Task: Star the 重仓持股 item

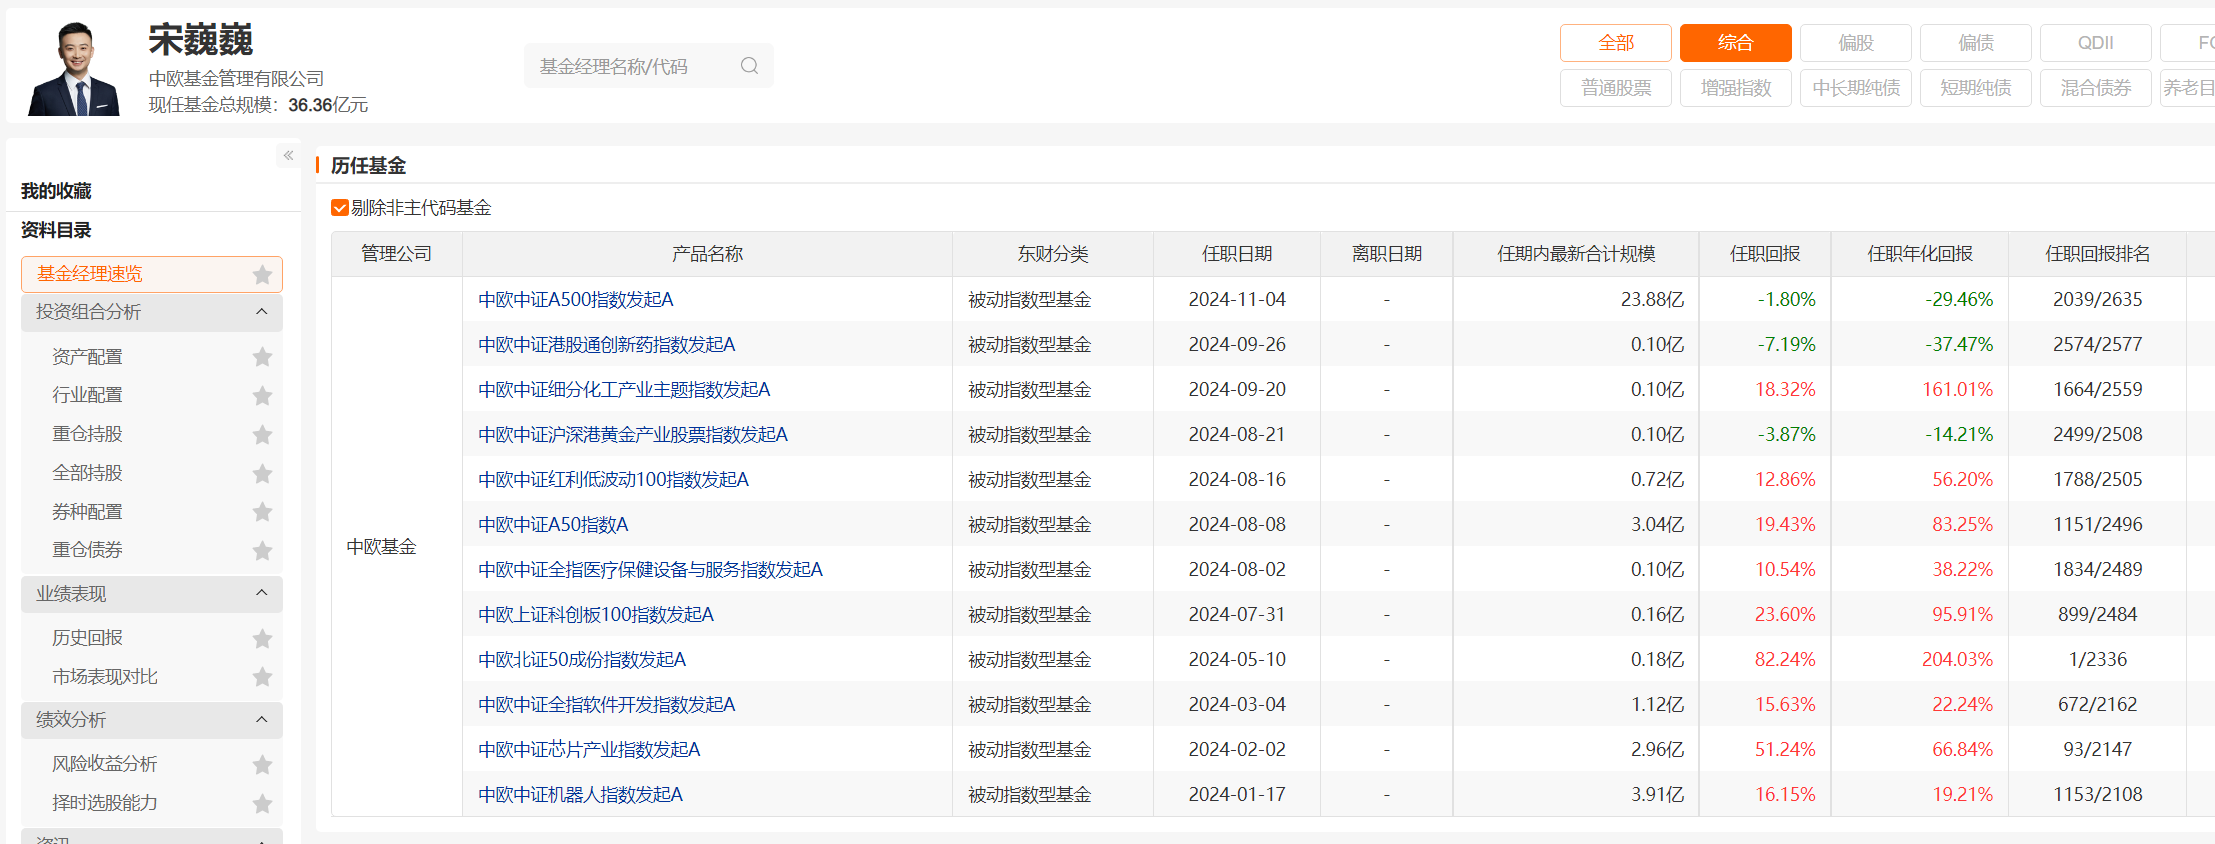Action: pyautogui.click(x=262, y=435)
